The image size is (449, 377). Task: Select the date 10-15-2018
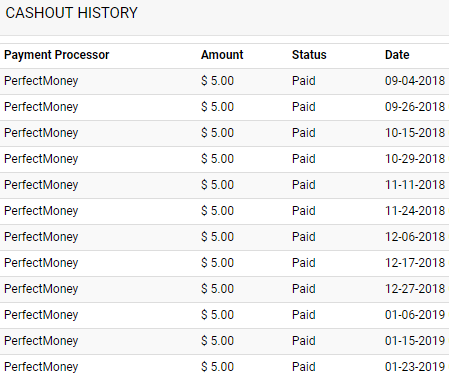click(x=415, y=133)
